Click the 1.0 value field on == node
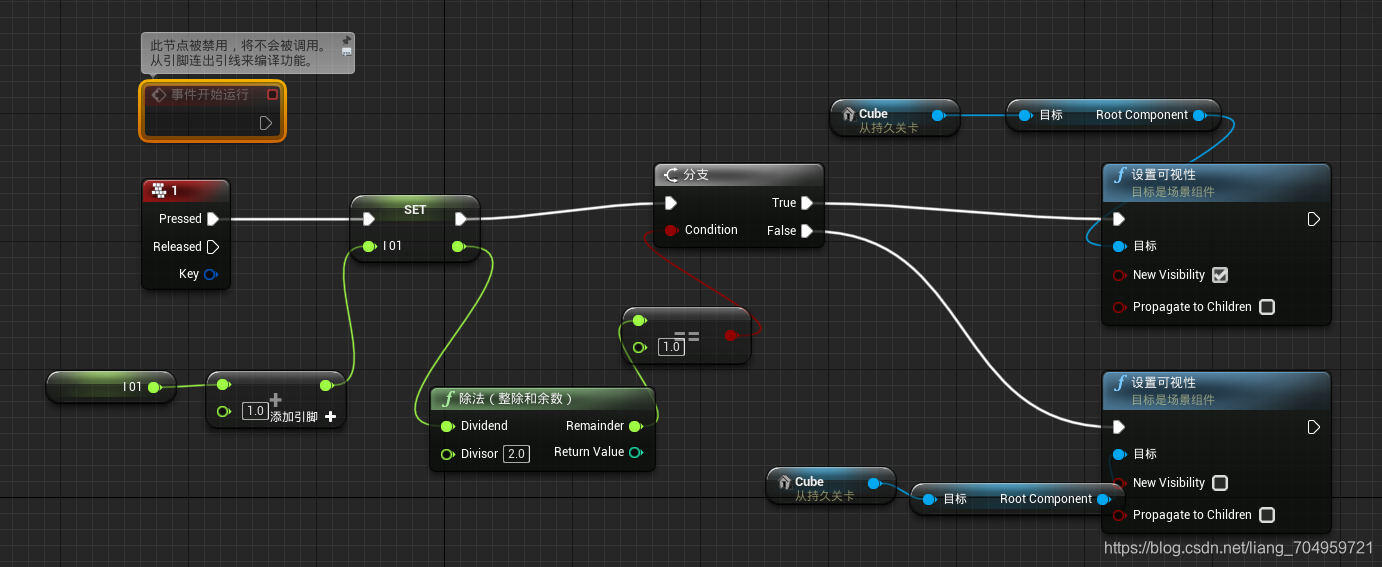1382x567 pixels. coord(671,348)
